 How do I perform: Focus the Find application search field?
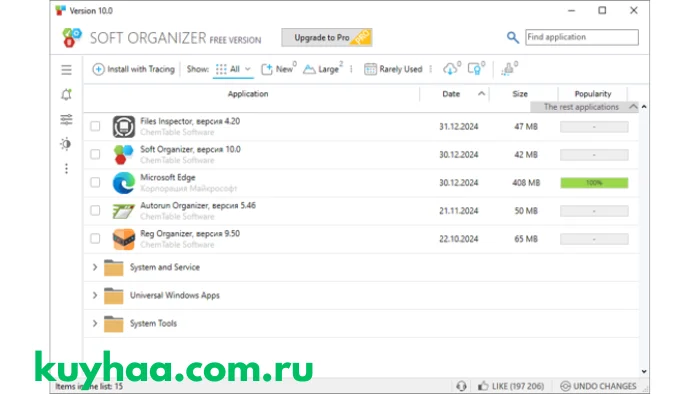[582, 37]
